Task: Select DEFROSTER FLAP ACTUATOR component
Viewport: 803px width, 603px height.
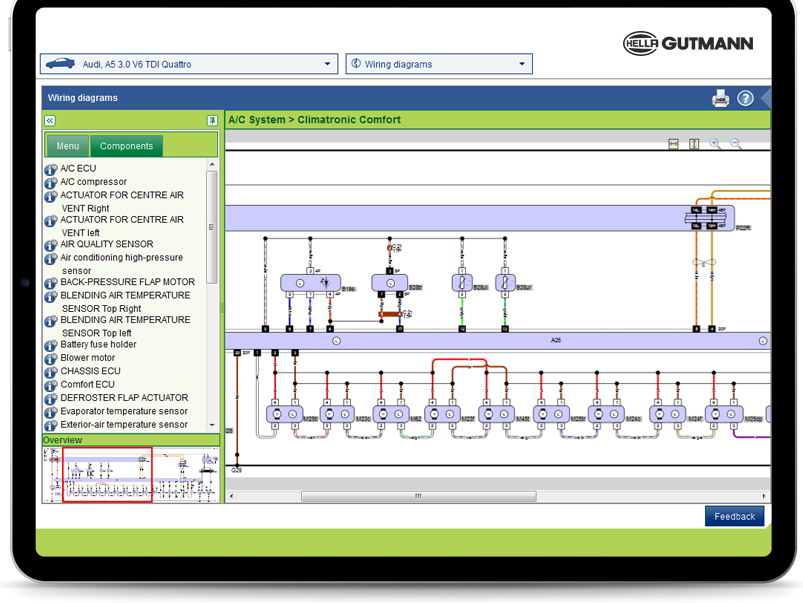Action: coord(124,398)
